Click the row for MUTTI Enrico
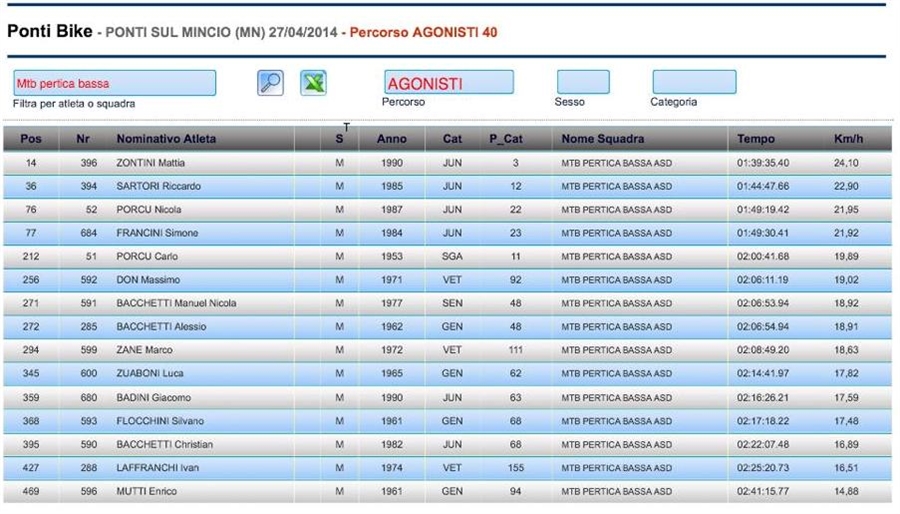The width and height of the screenshot is (900, 514). coord(148,491)
